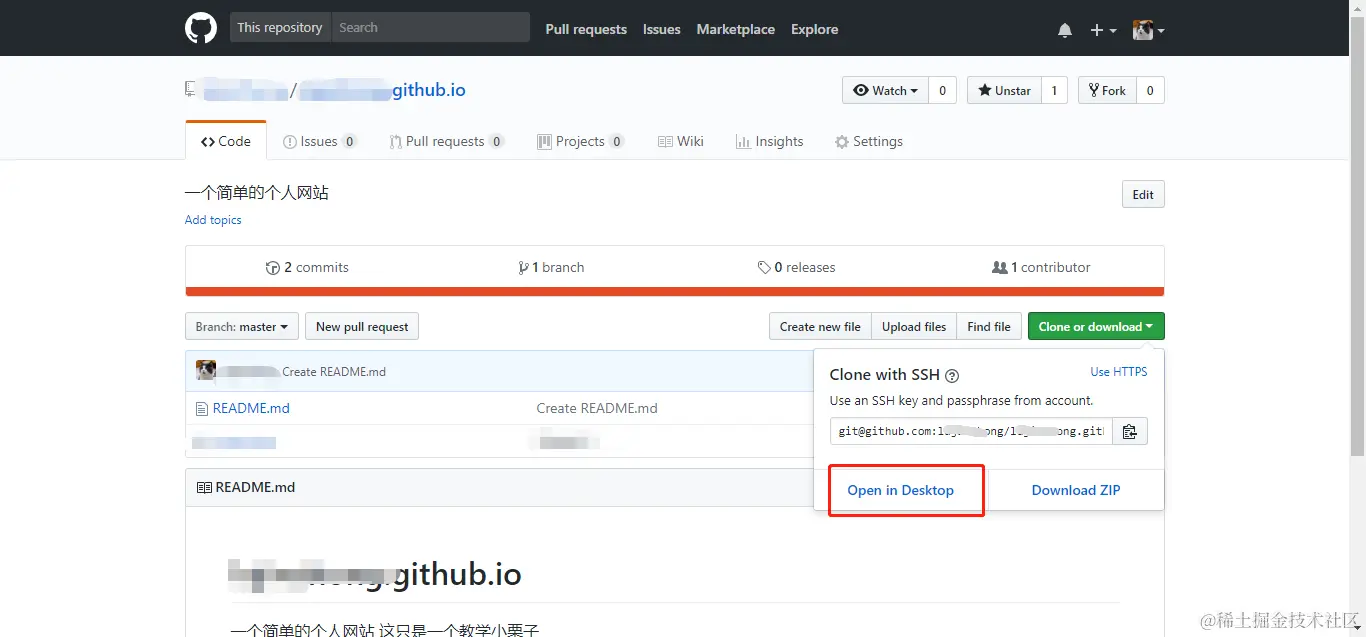Image resolution: width=1366 pixels, height=637 pixels.
Task: Select the SSH clone URL field
Action: 971,431
